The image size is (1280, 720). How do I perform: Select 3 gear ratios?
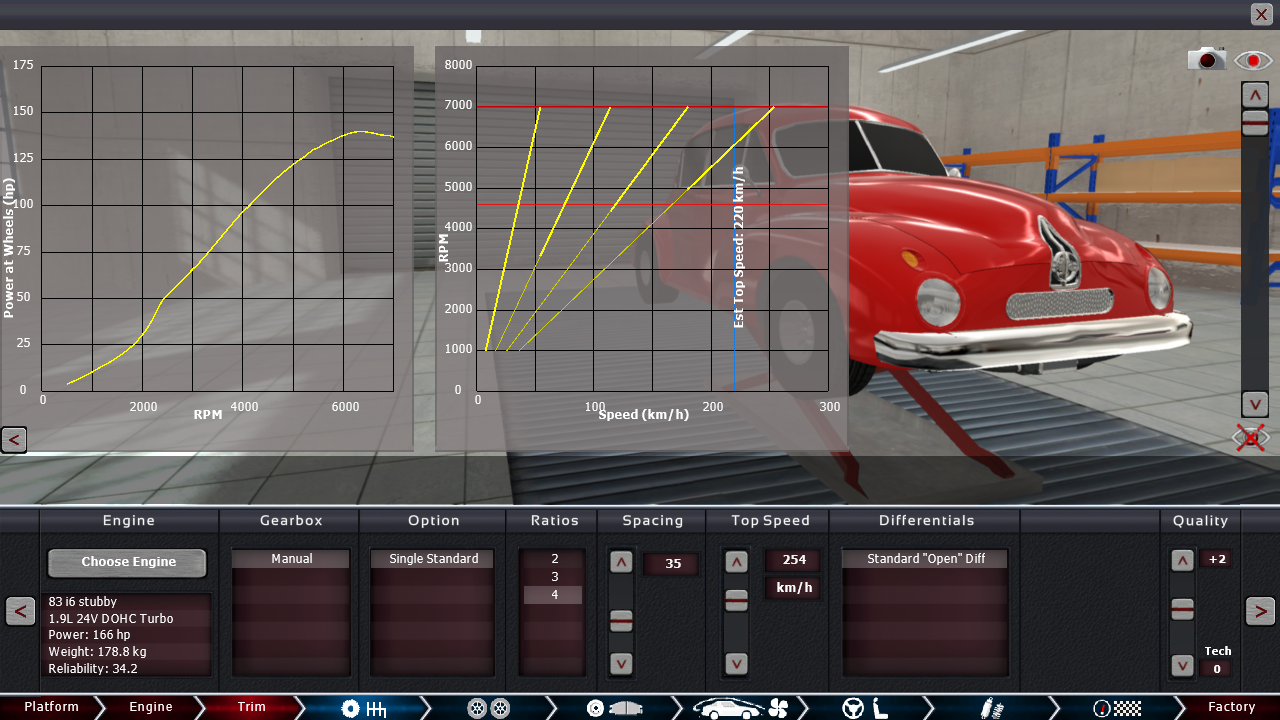point(554,577)
